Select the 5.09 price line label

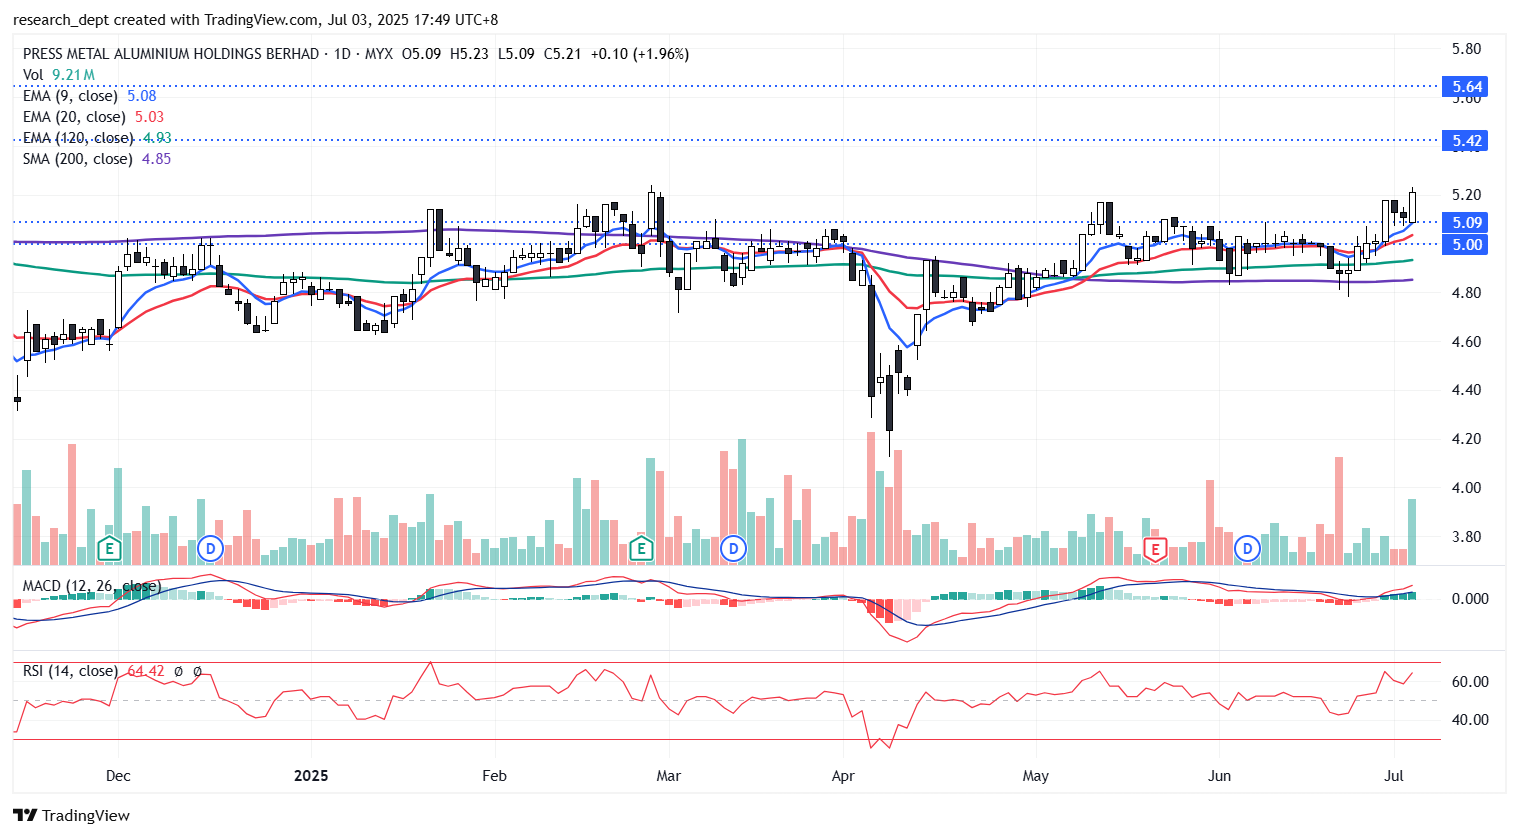point(1467,223)
